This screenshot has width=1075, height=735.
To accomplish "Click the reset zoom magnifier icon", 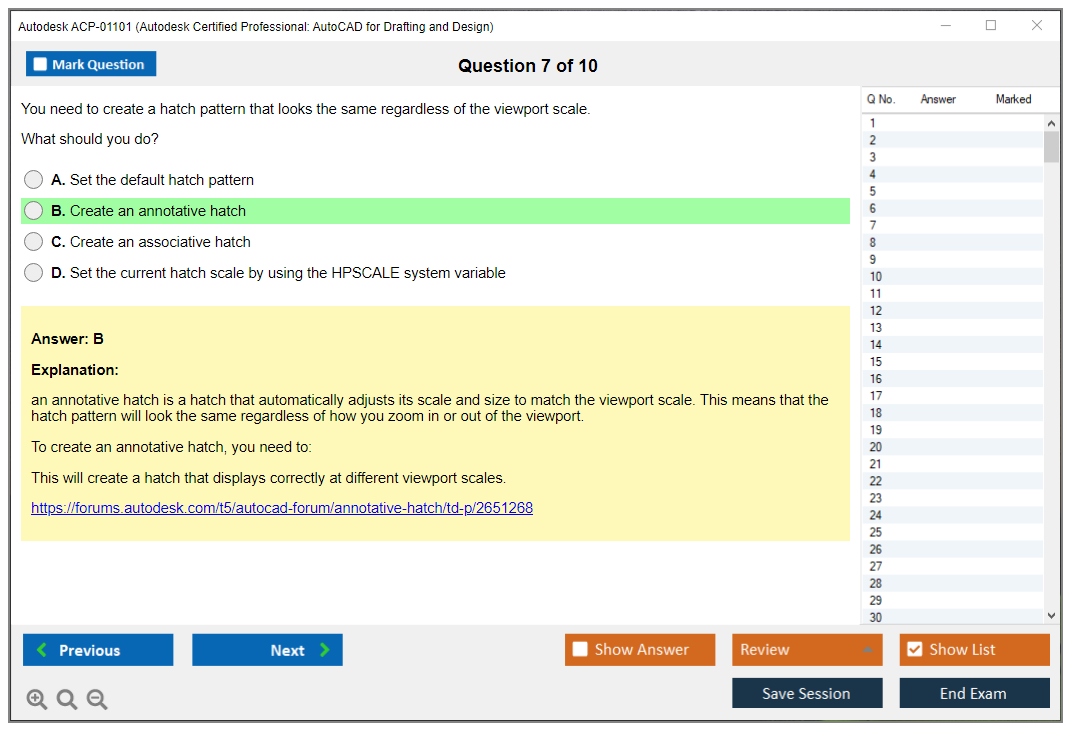I will click(67, 700).
